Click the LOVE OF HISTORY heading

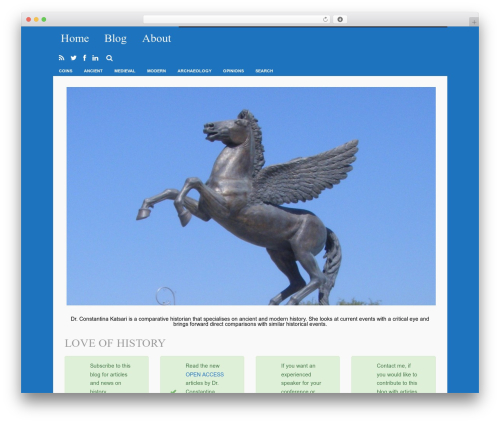click(x=115, y=343)
